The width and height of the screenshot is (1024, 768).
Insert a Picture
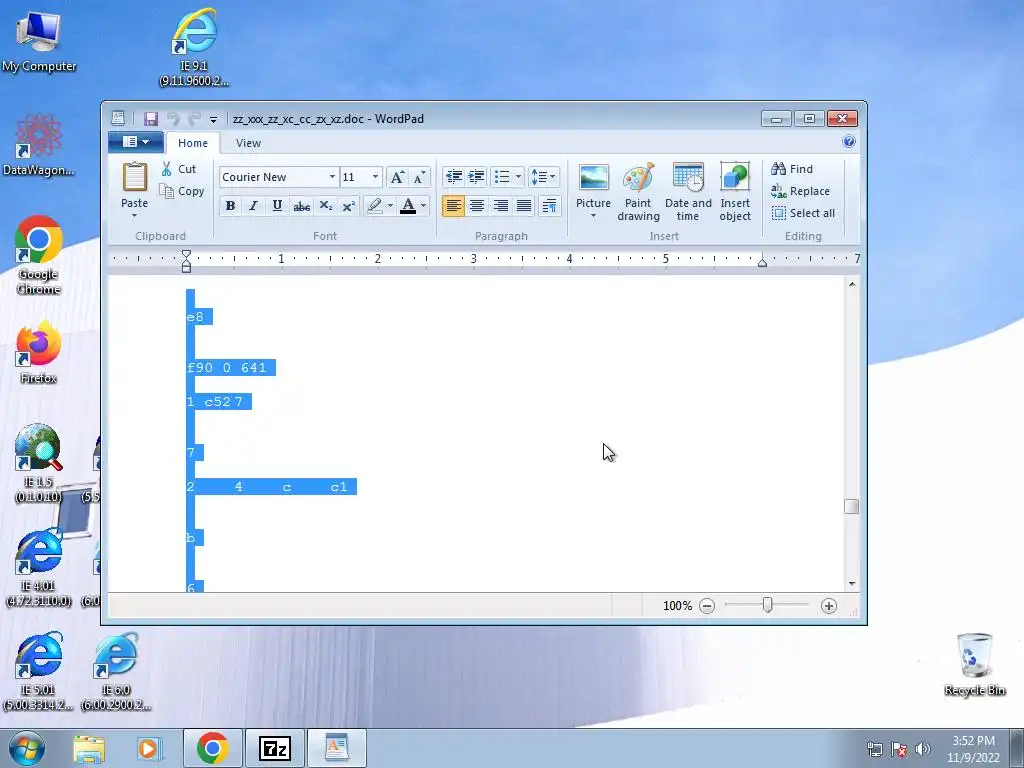[593, 185]
